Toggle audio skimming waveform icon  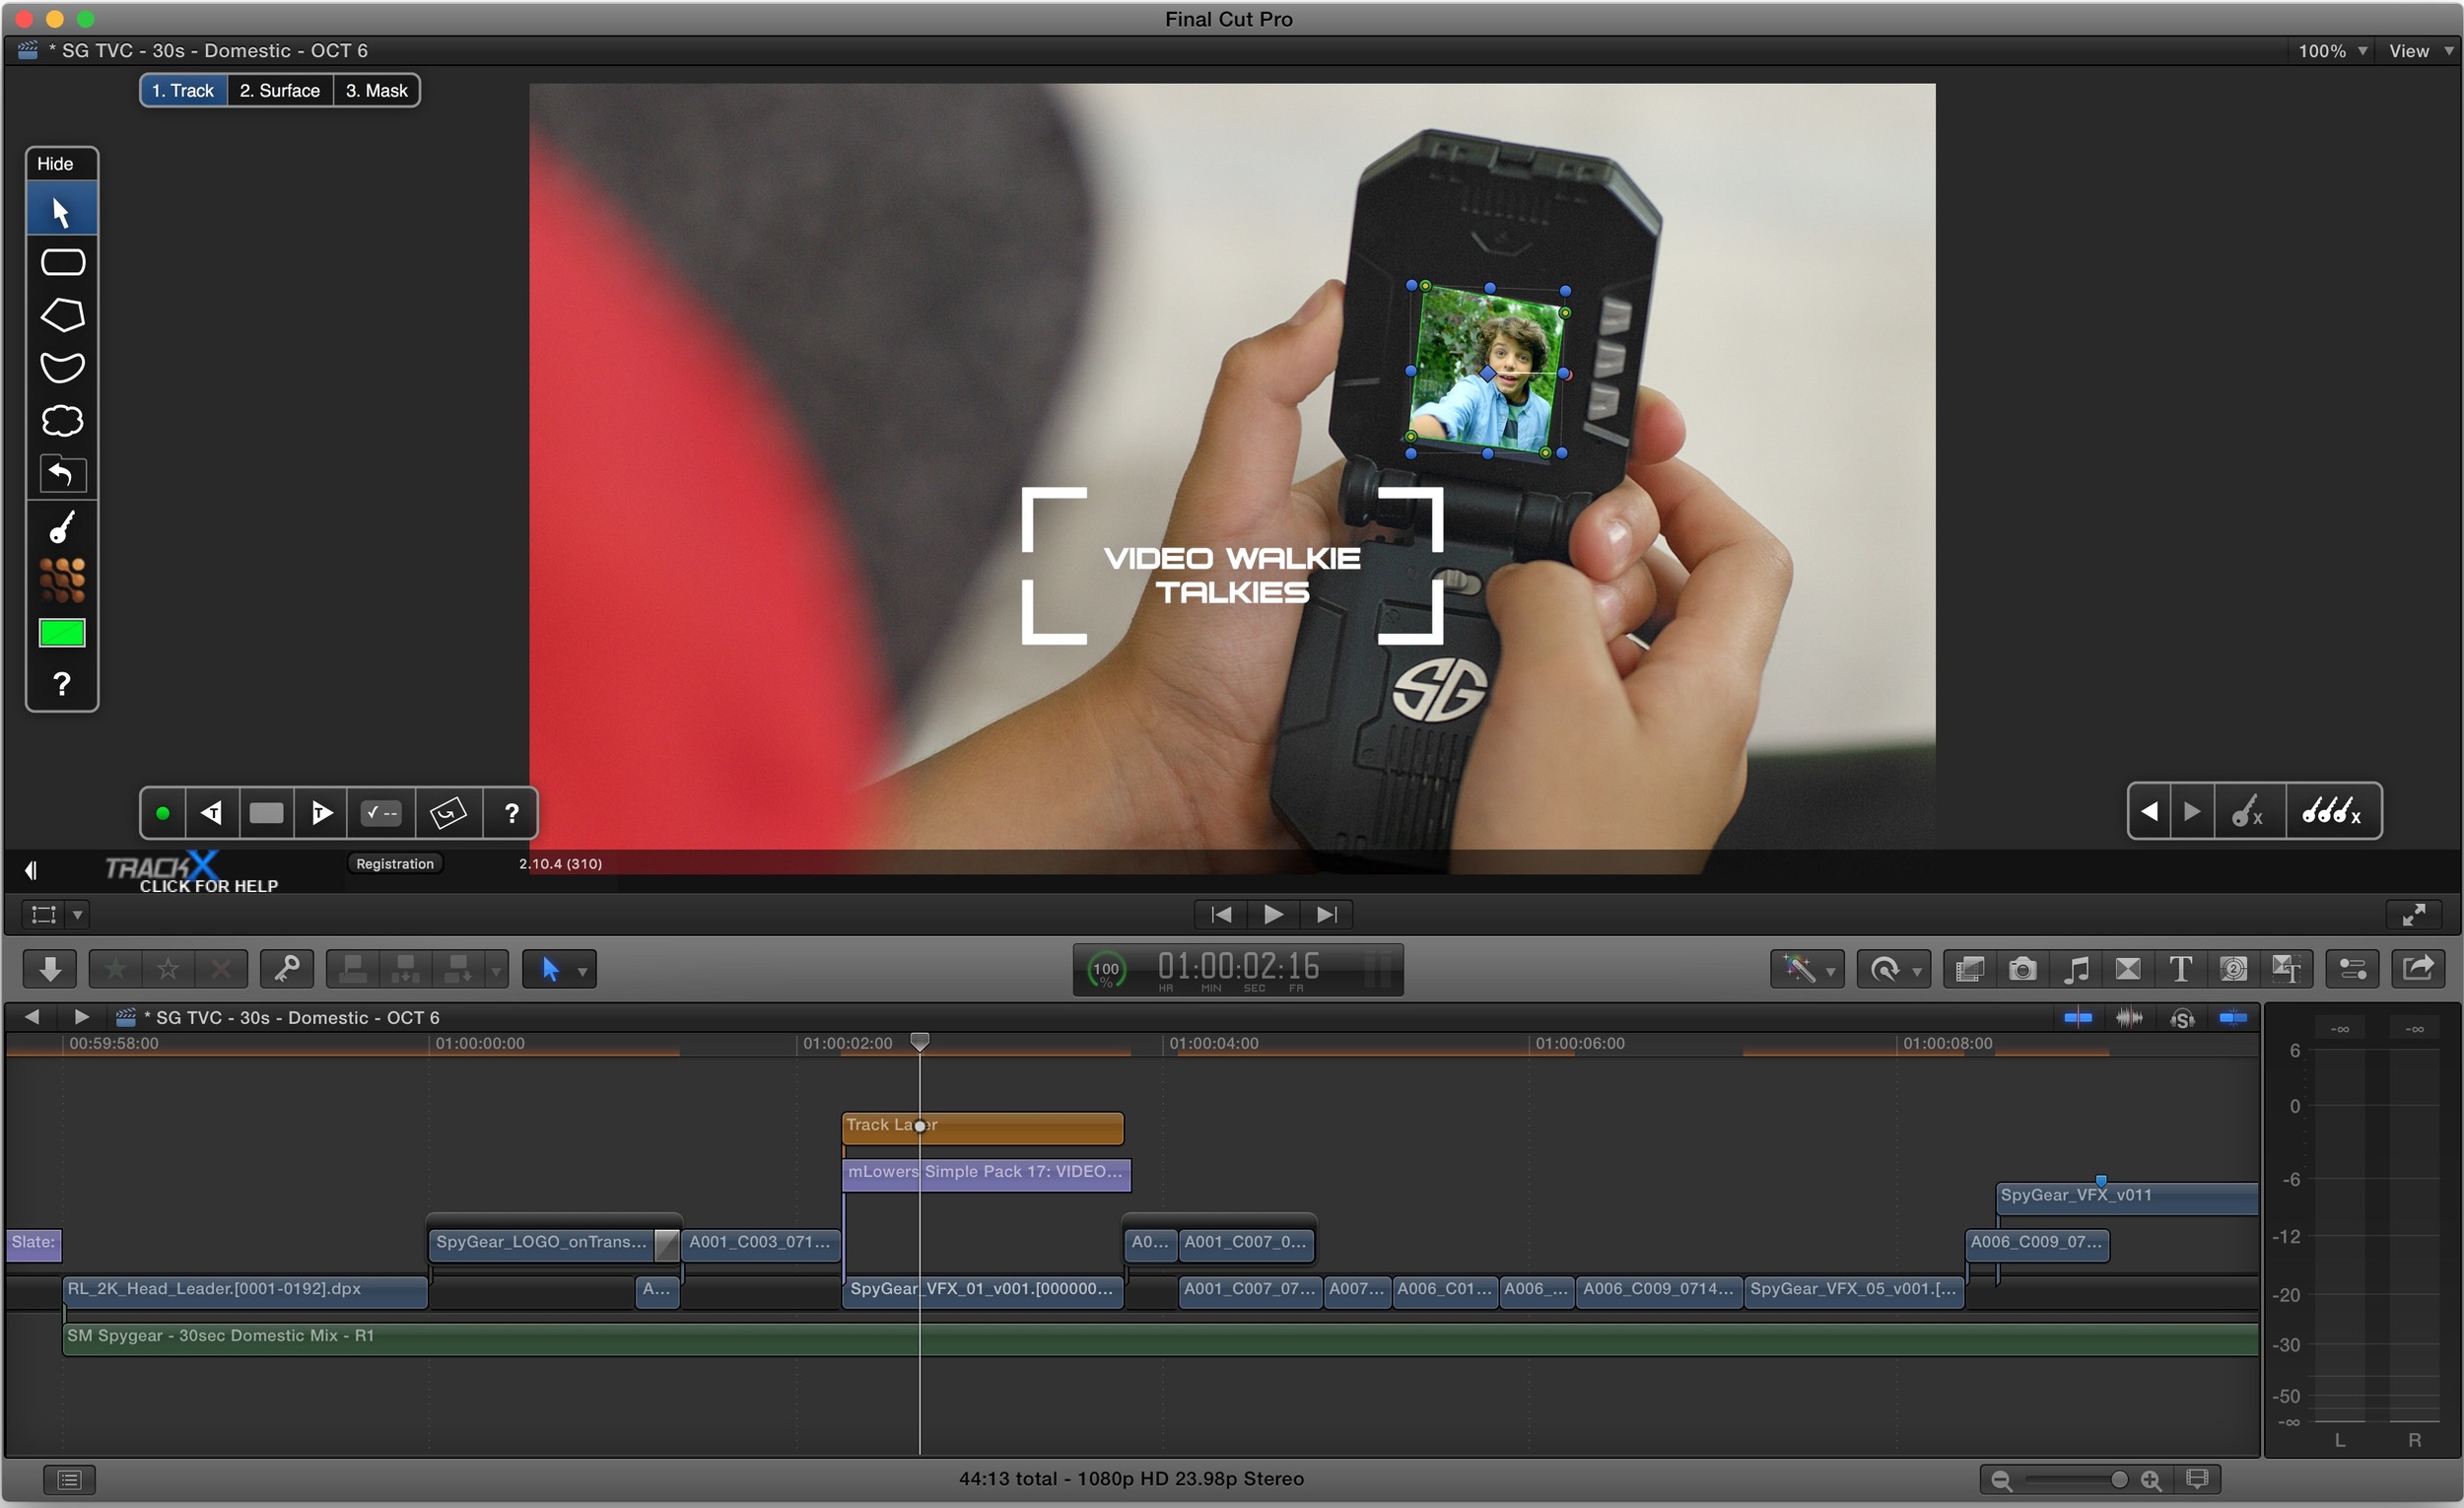click(2129, 1018)
